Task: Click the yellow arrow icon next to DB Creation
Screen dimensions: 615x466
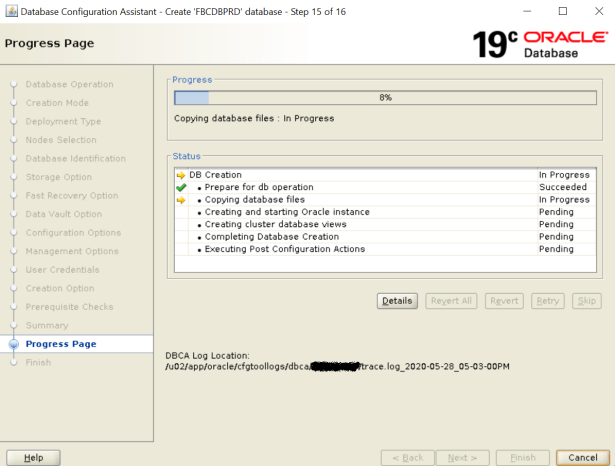Action: (x=181, y=175)
